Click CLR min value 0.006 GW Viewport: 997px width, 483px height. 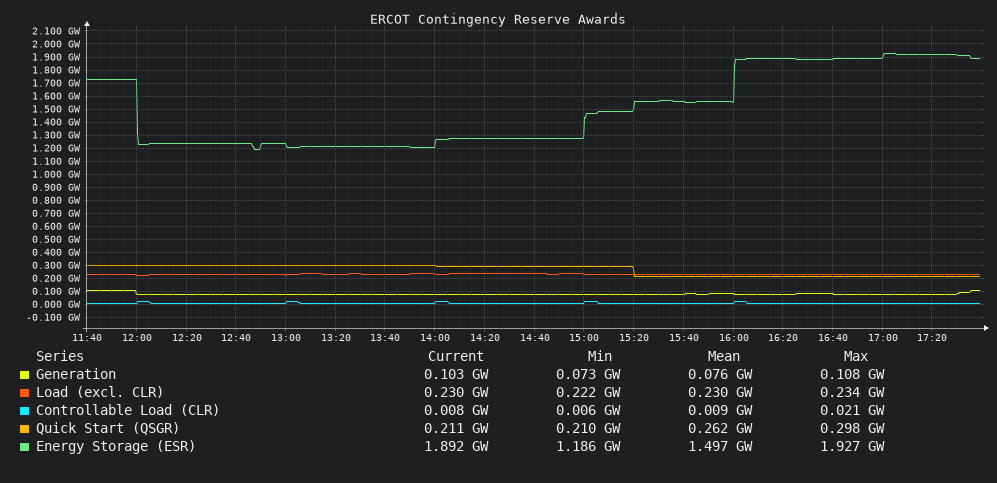588,410
